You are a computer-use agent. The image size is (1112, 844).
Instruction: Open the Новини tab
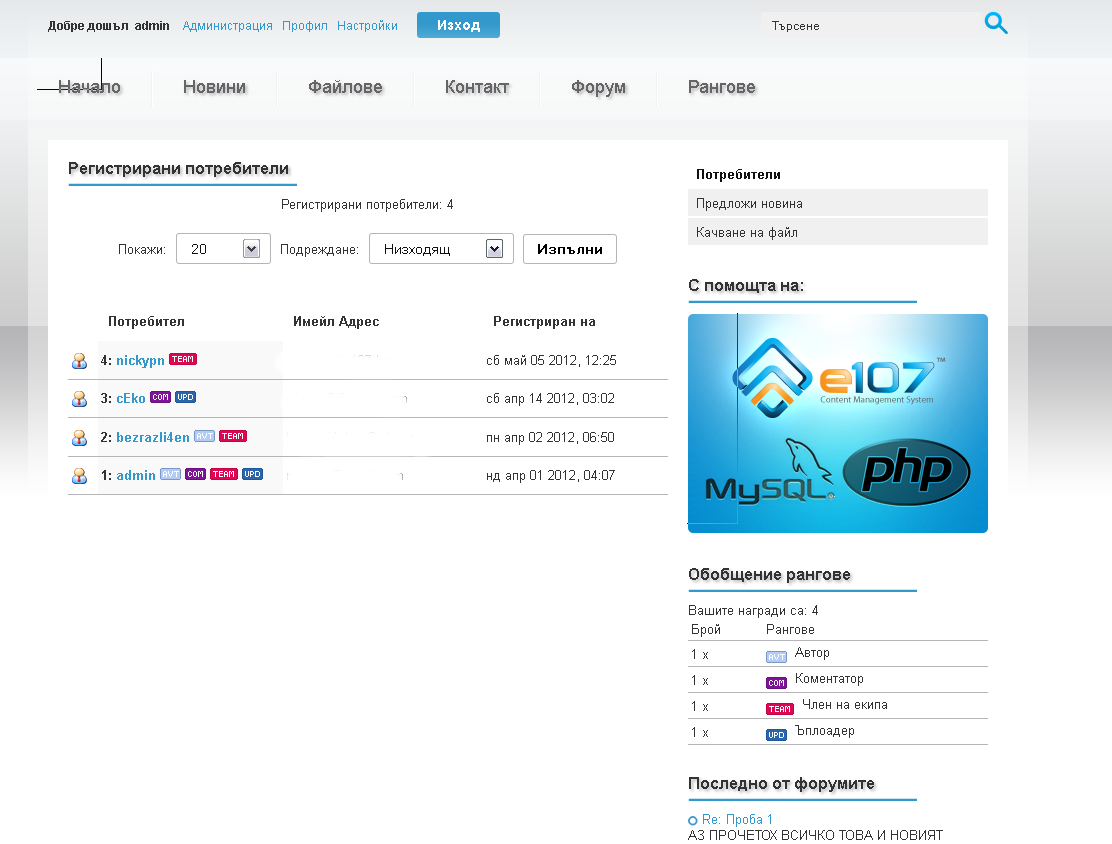(213, 87)
